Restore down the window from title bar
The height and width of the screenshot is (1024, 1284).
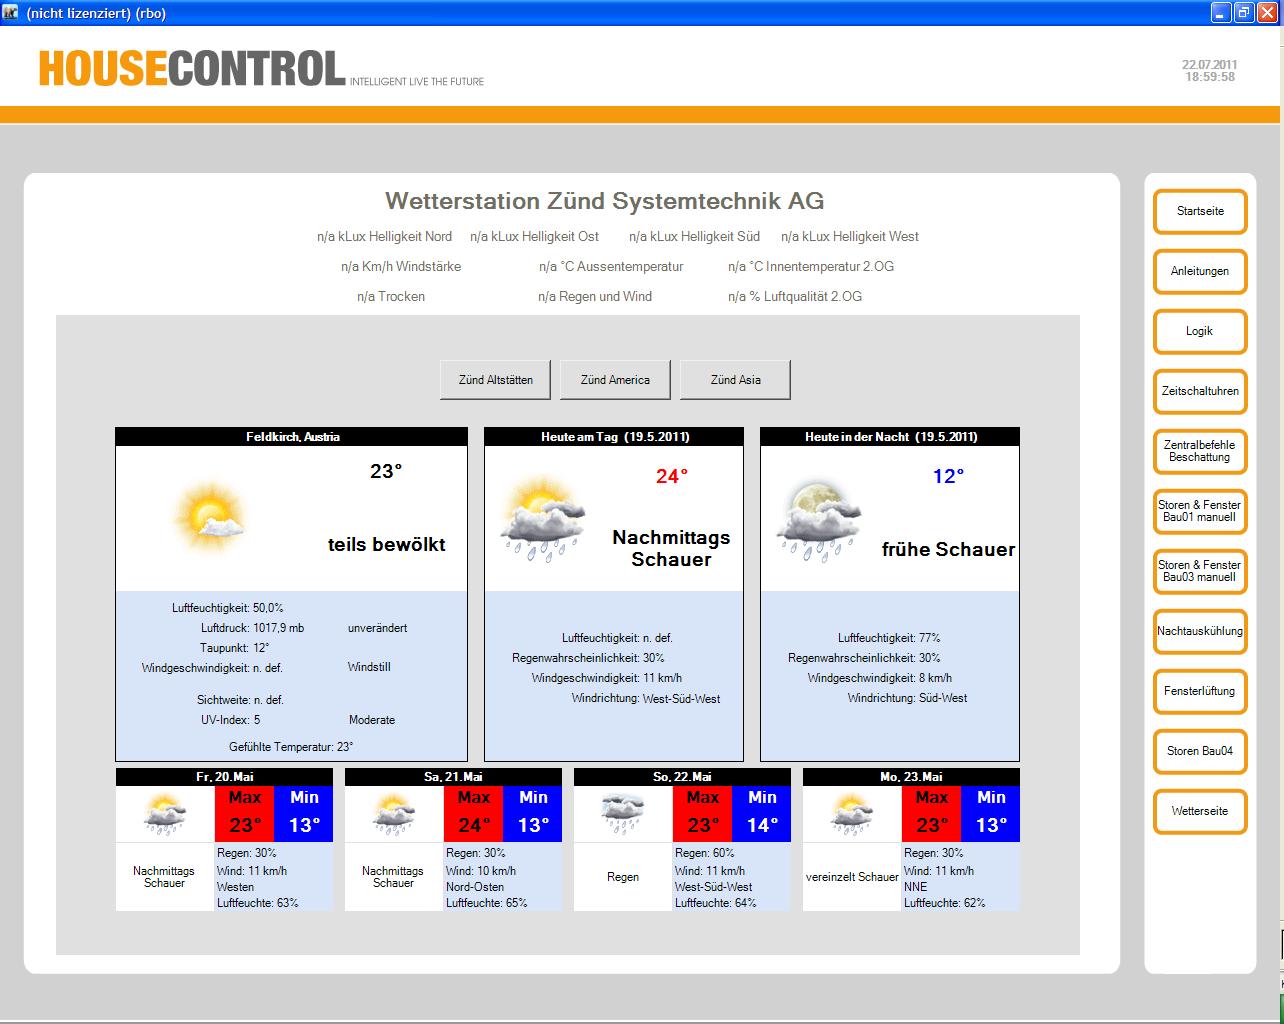(x=1243, y=12)
